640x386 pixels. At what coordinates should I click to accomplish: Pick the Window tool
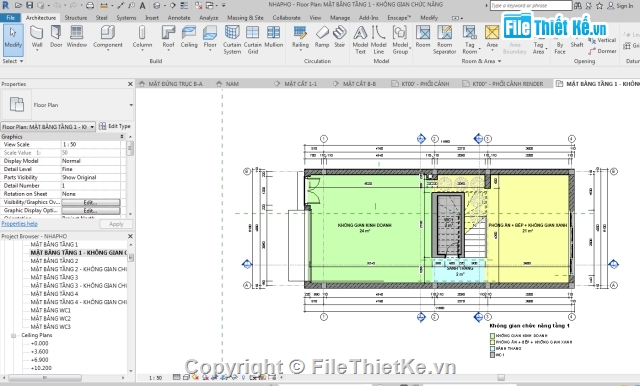(76, 37)
